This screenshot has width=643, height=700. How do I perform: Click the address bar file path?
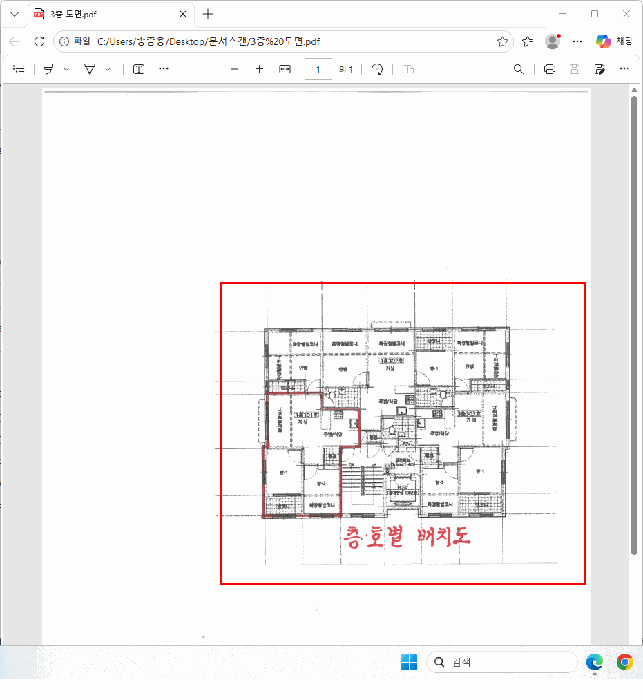coord(209,42)
